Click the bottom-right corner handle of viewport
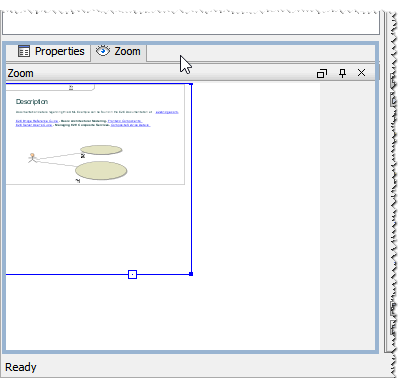The width and height of the screenshot is (406, 378). pos(191,274)
